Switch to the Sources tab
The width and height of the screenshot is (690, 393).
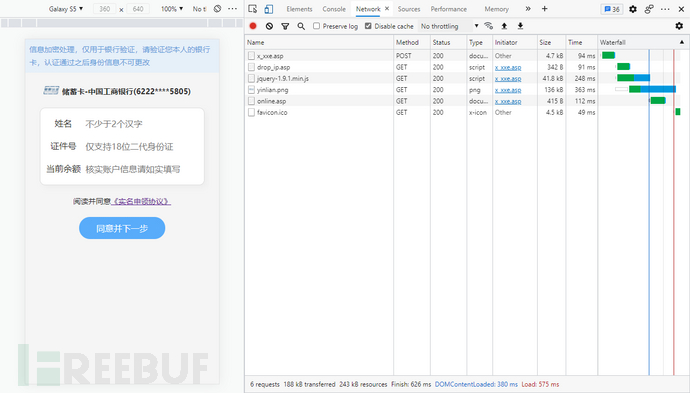409,9
